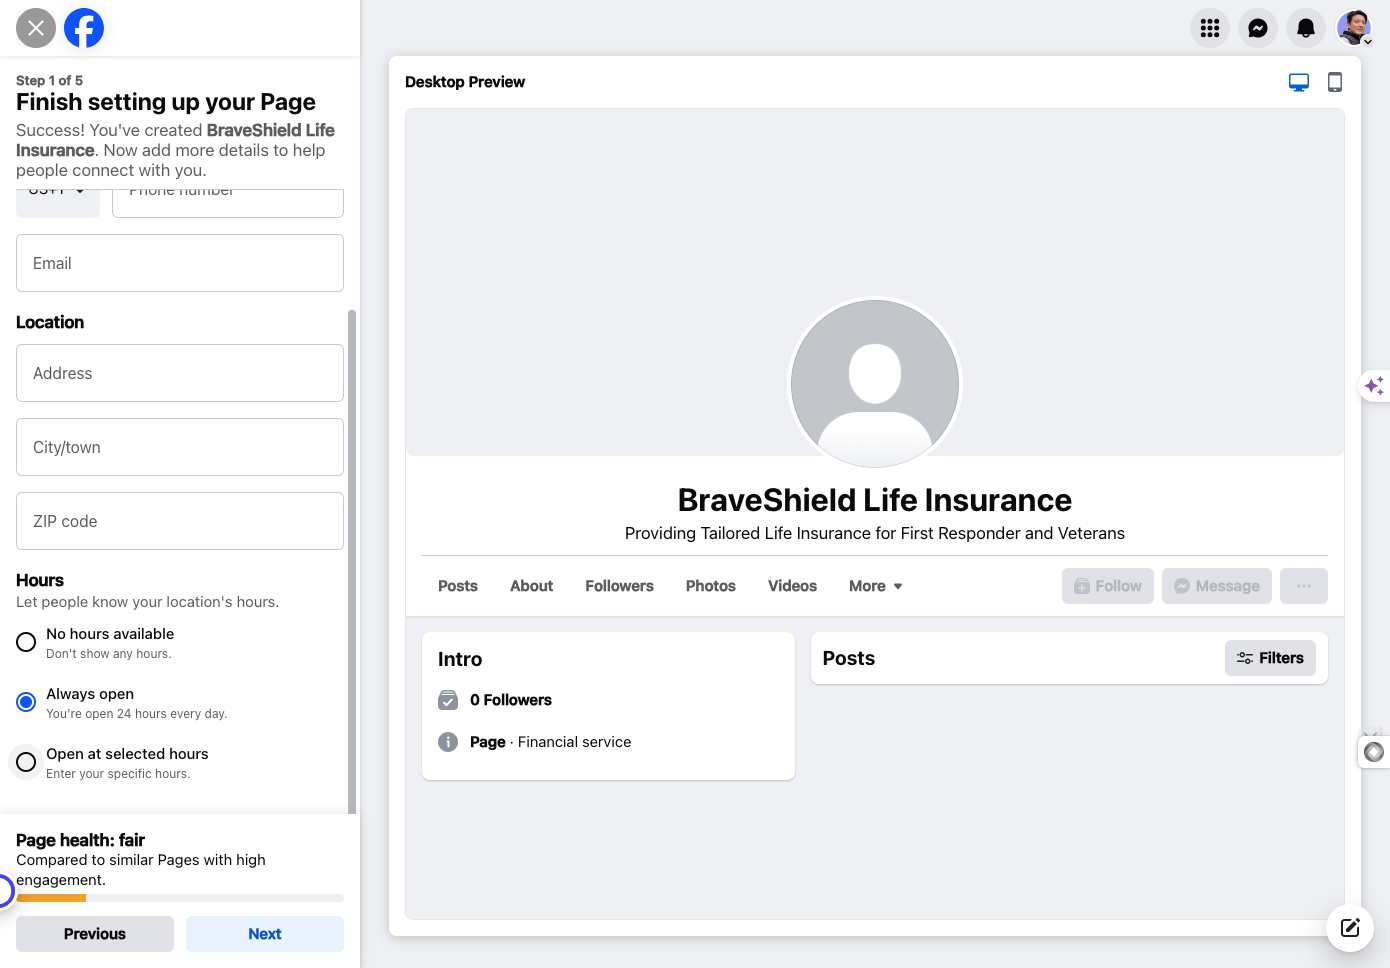
Task: Open the Facebook apps grid menu
Action: [x=1210, y=28]
